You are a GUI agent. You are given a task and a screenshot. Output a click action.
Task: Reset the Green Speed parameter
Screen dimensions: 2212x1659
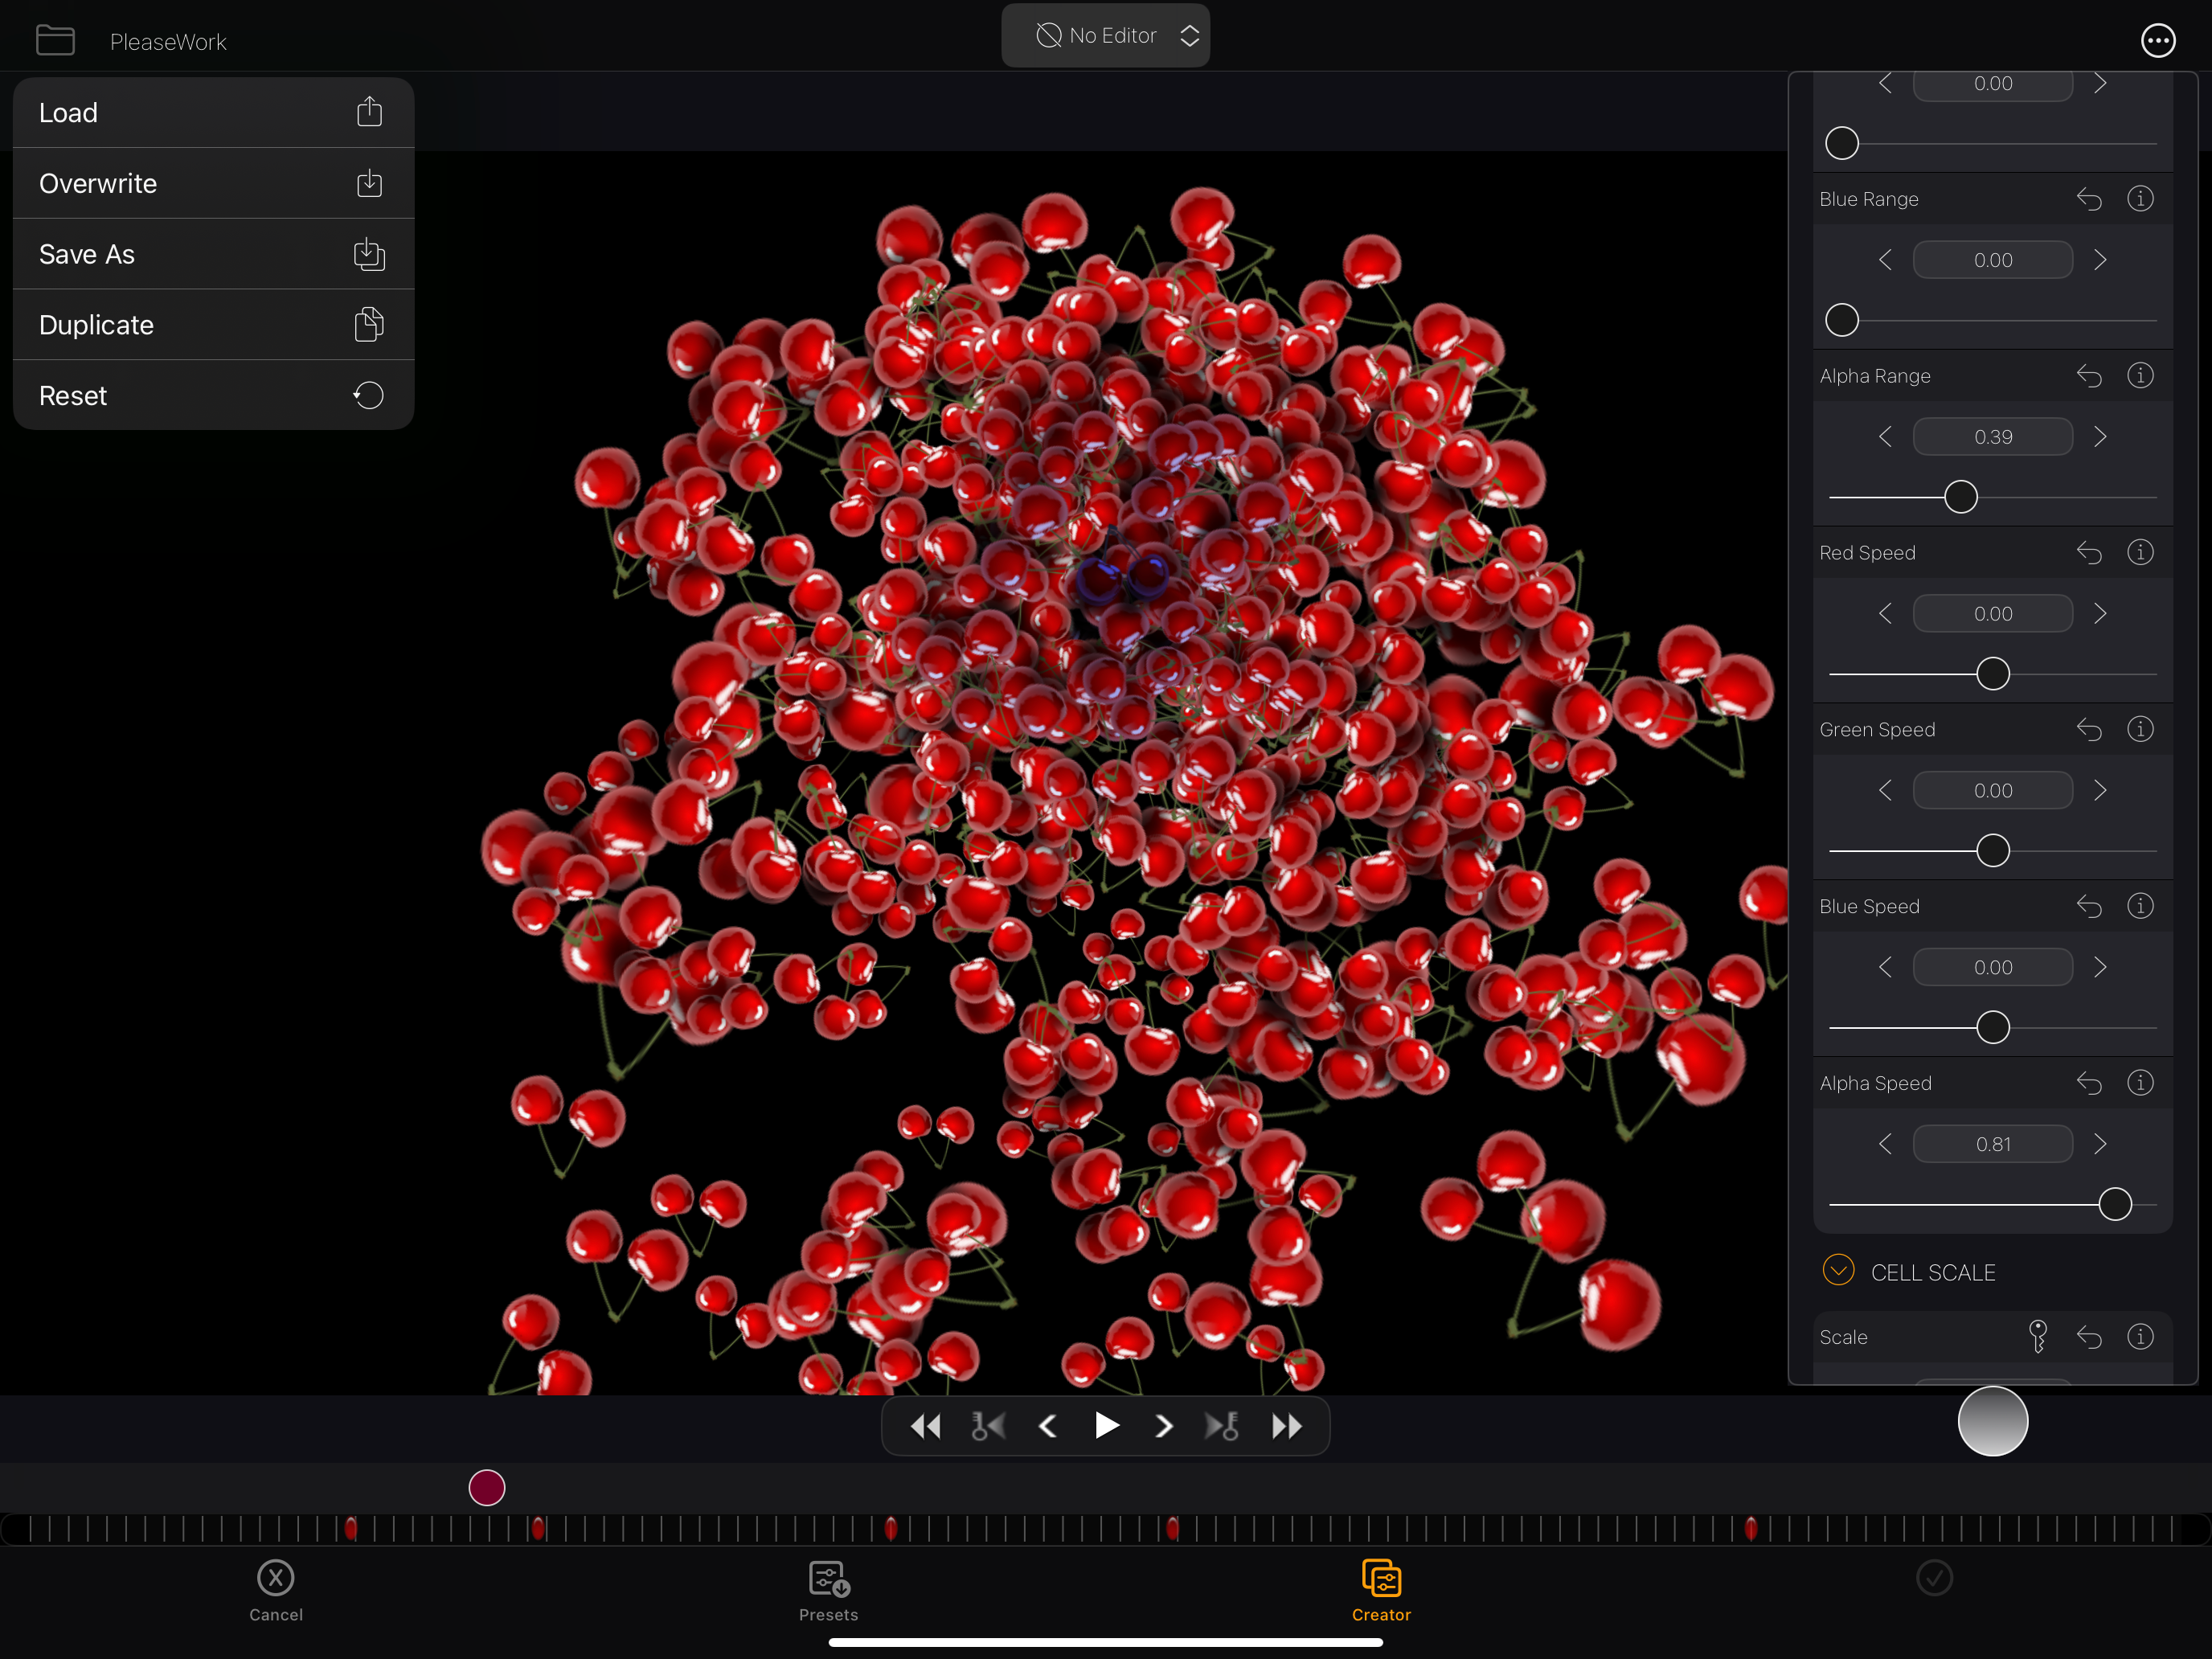[x=2089, y=730]
